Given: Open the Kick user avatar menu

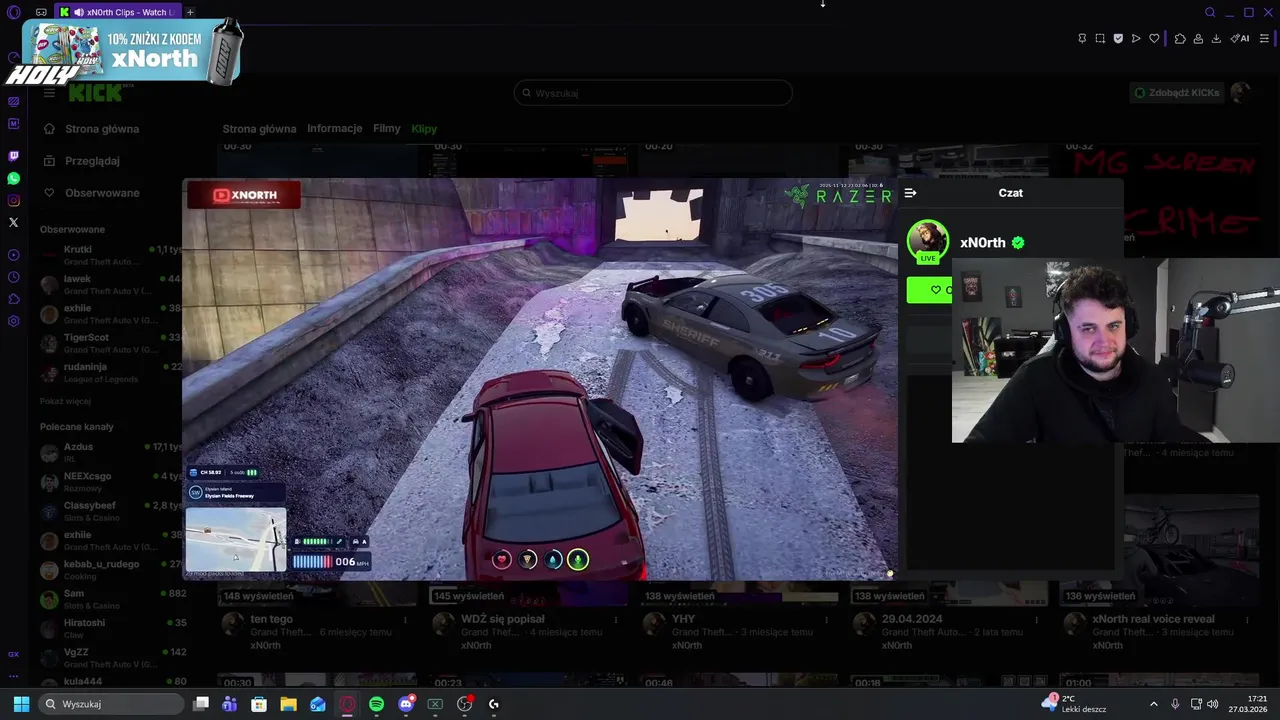Looking at the screenshot, I should point(1240,92).
